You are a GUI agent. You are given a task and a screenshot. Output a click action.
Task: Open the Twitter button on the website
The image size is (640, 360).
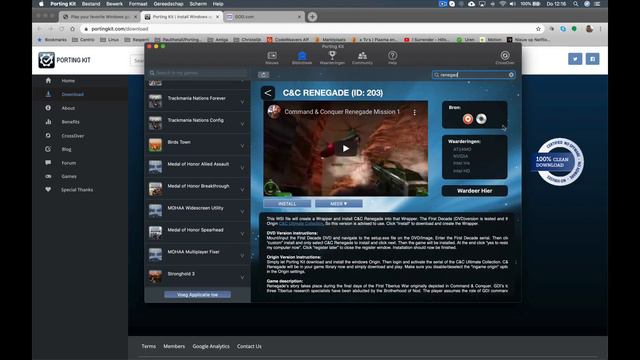click(575, 59)
